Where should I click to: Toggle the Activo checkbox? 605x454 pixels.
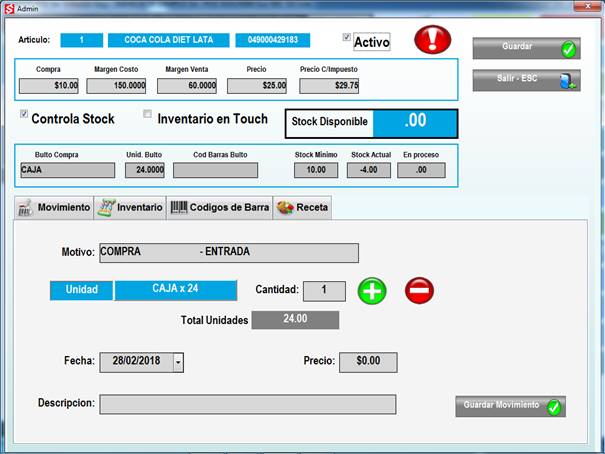[346, 37]
